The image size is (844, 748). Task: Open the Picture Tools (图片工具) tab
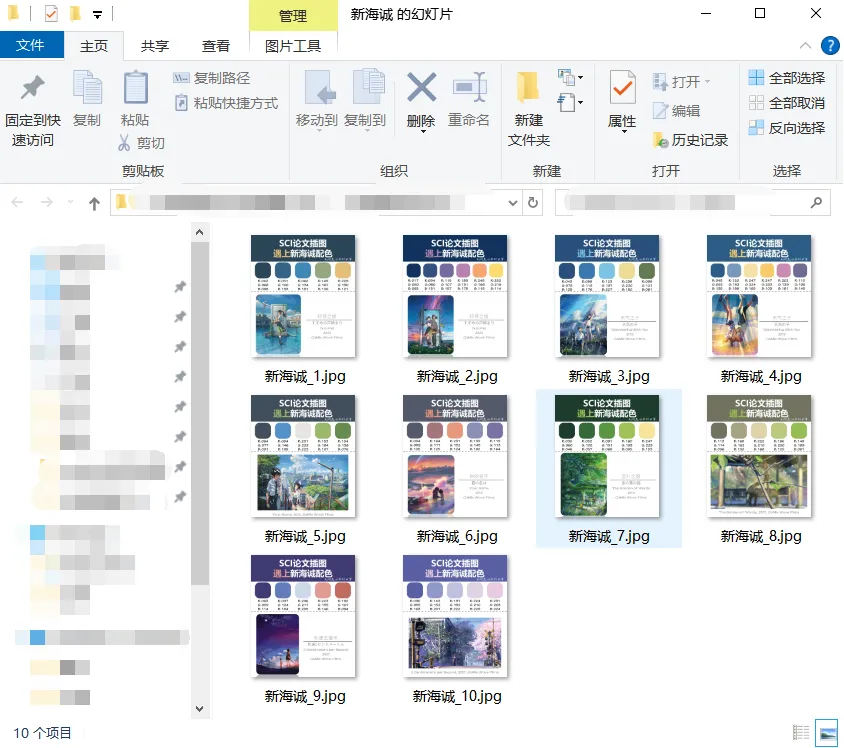click(293, 46)
